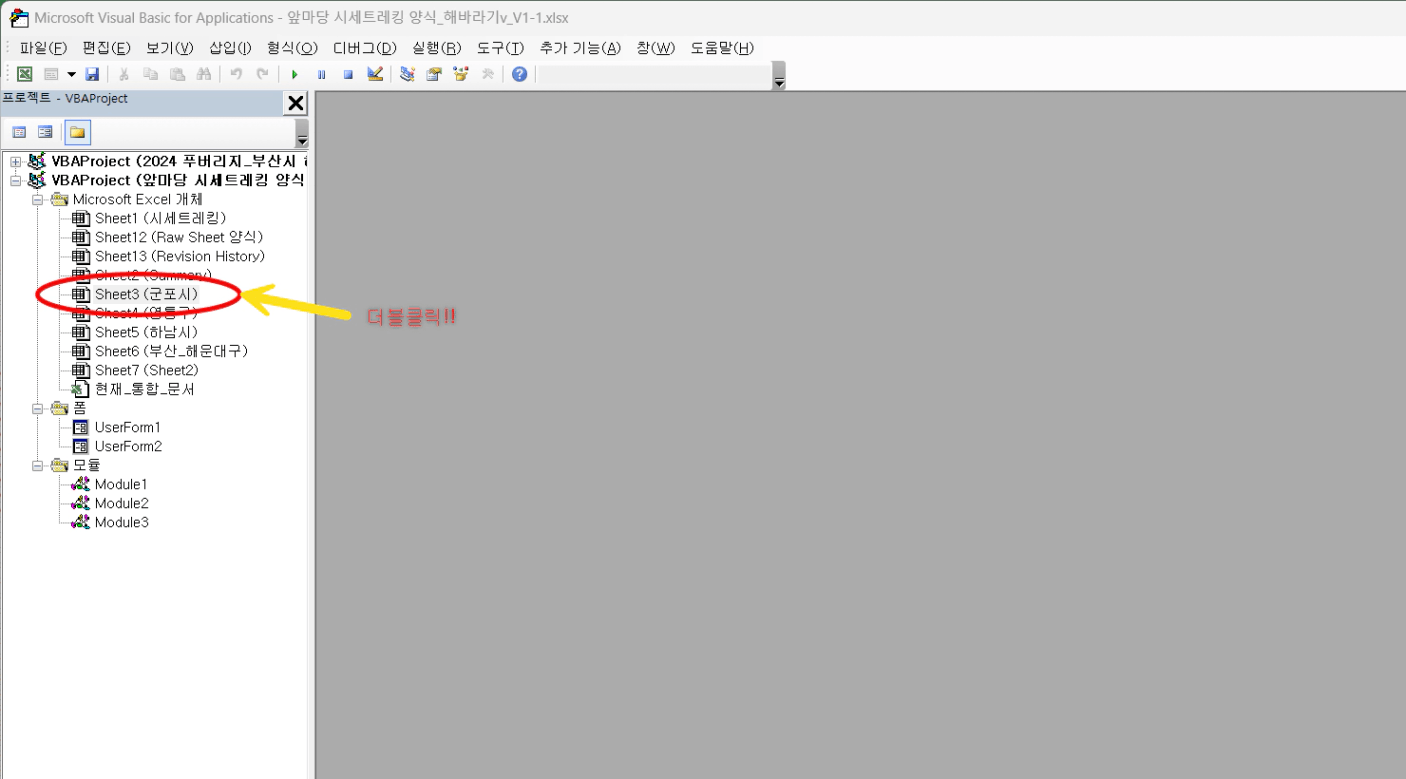Screen dimensions: 1406x779
Task: Collapse VBAProject (앞마당 시세트레킹 양식) node
Action: 15,181
